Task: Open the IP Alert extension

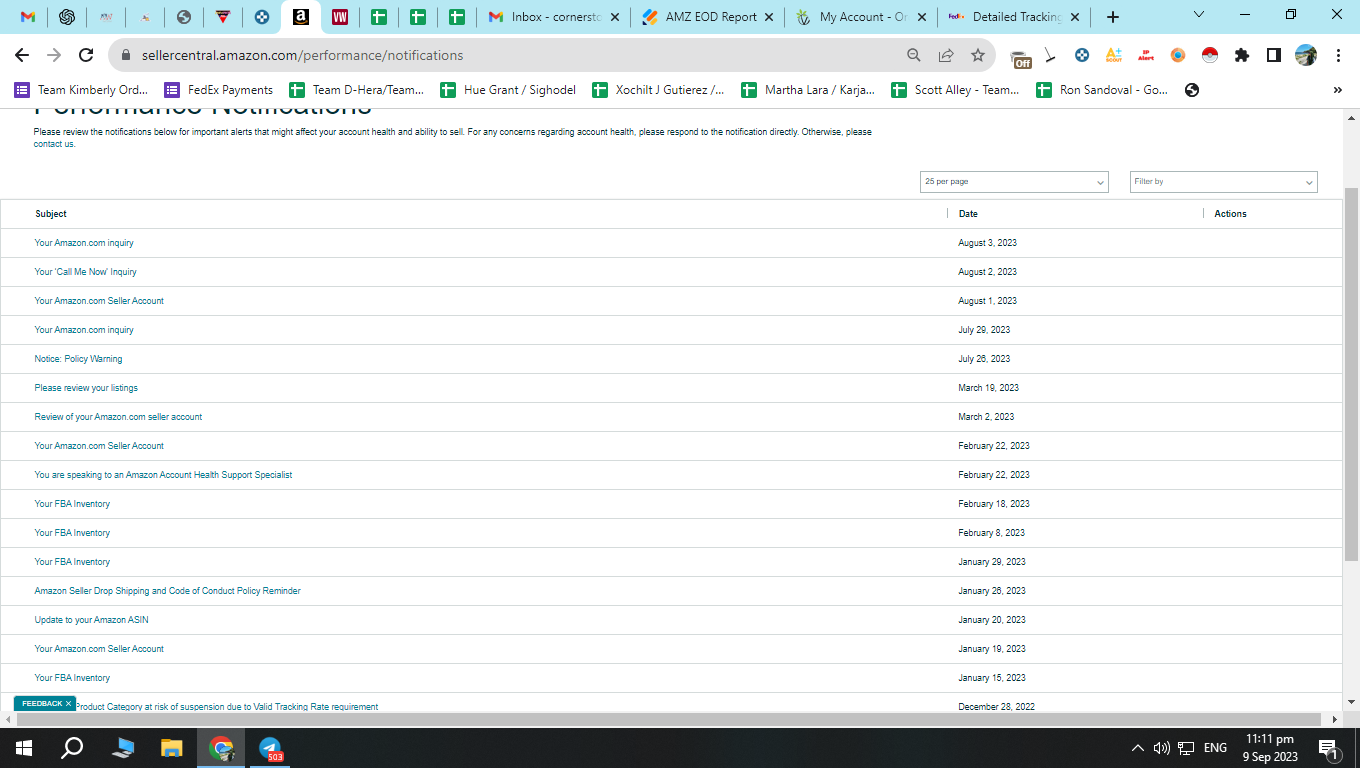Action: pyautogui.click(x=1146, y=55)
